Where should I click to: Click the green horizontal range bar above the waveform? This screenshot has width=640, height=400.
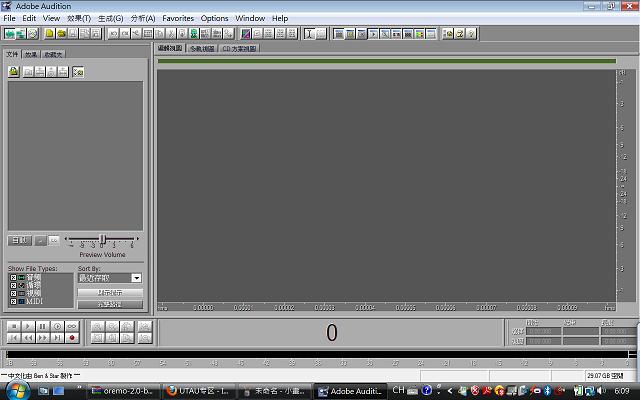(387, 61)
